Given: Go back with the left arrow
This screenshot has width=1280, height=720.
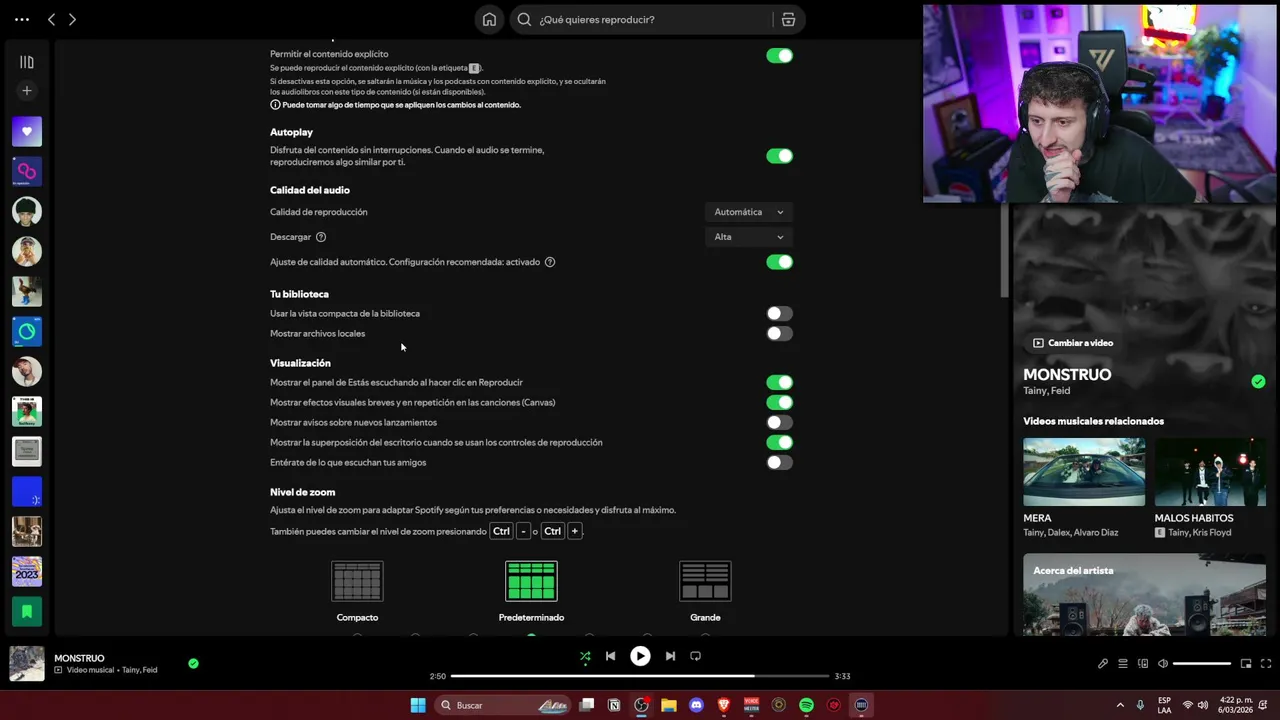Looking at the screenshot, I should [52, 19].
